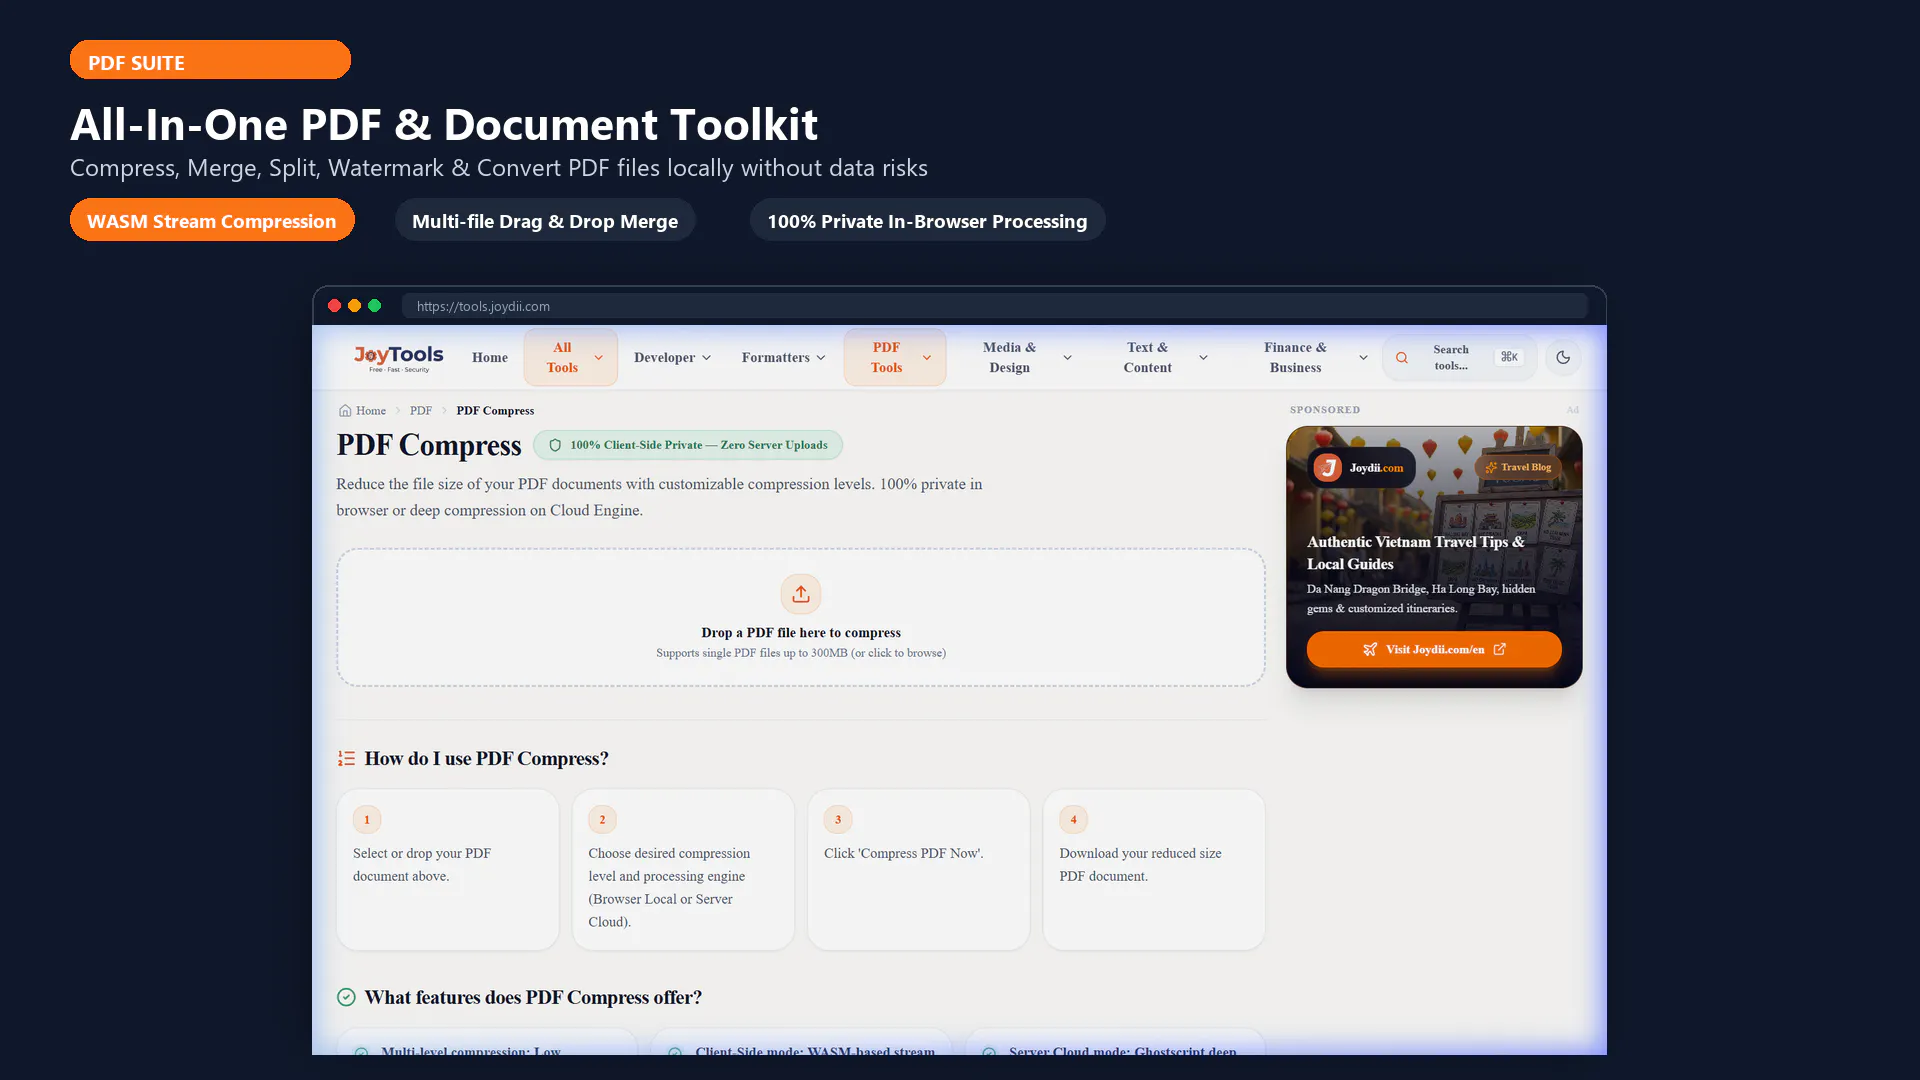Viewport: 1920px width, 1080px height.
Task: Click the 100% Private In-Browser Processing pill
Action: (927, 221)
